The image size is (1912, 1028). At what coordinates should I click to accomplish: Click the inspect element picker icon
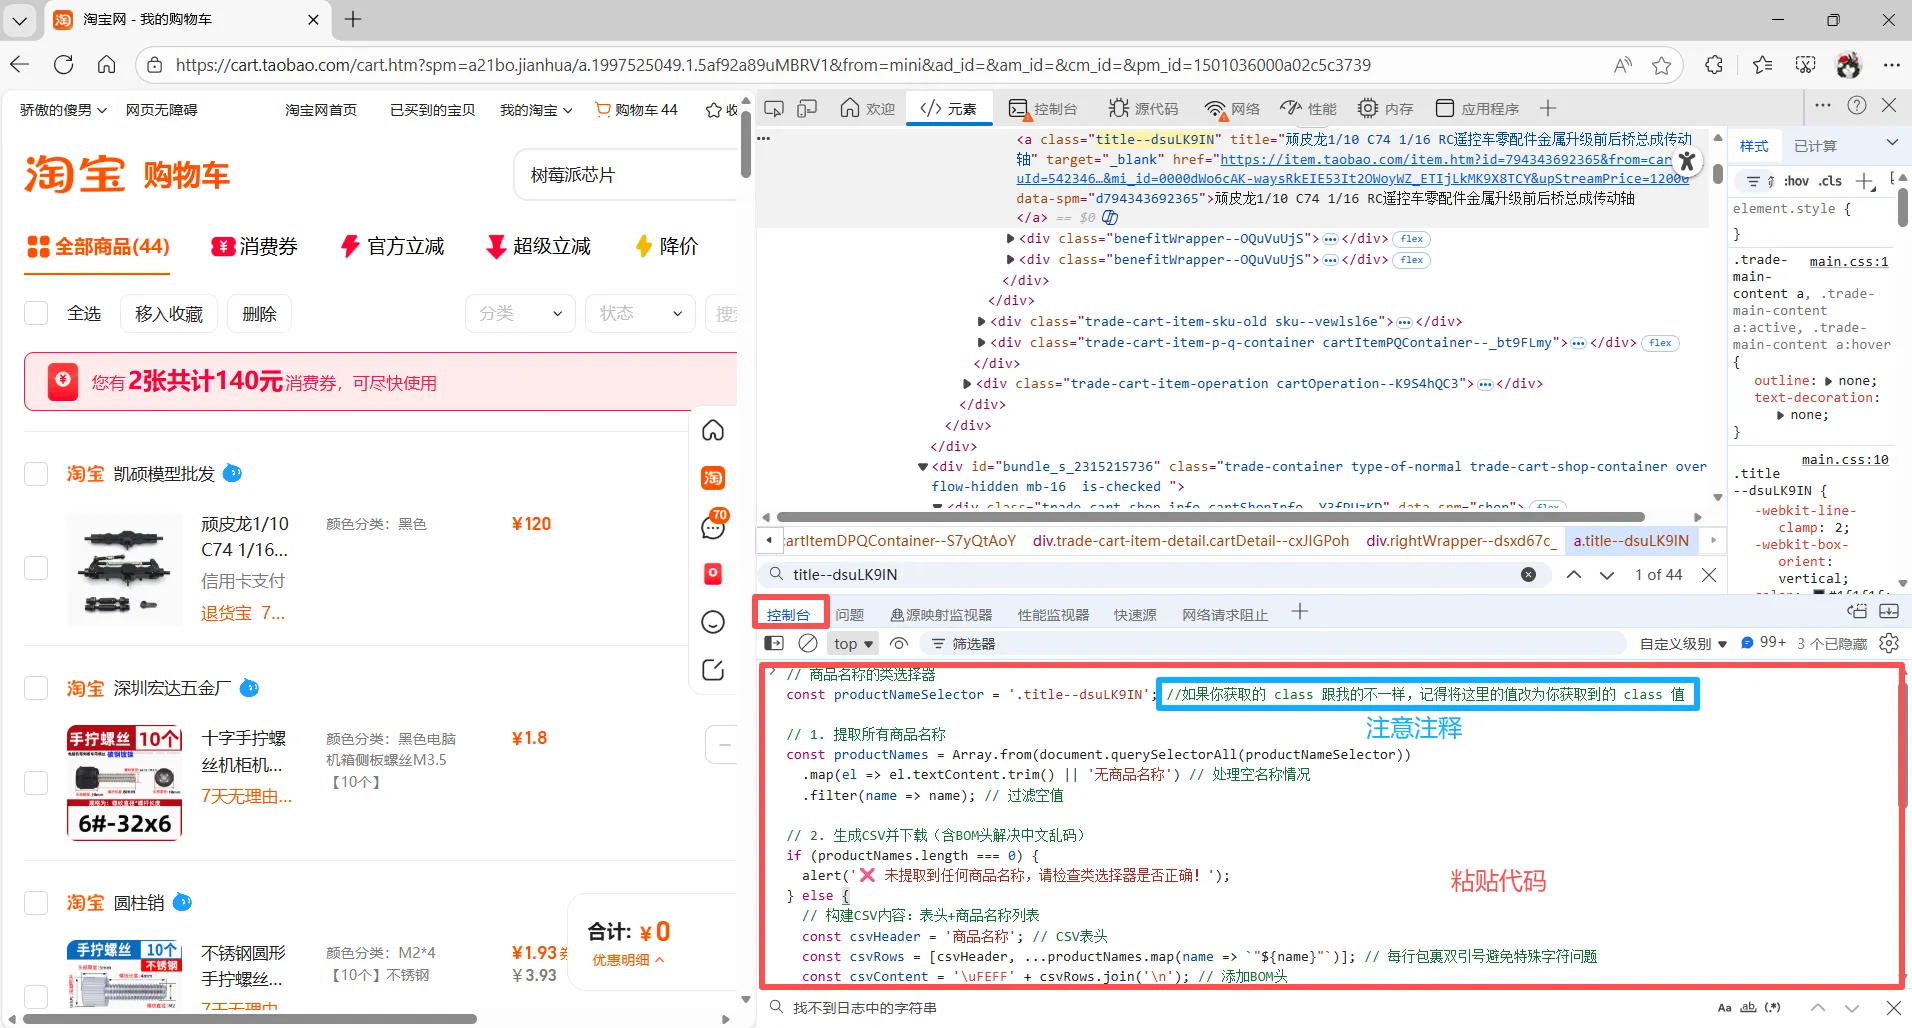774,108
